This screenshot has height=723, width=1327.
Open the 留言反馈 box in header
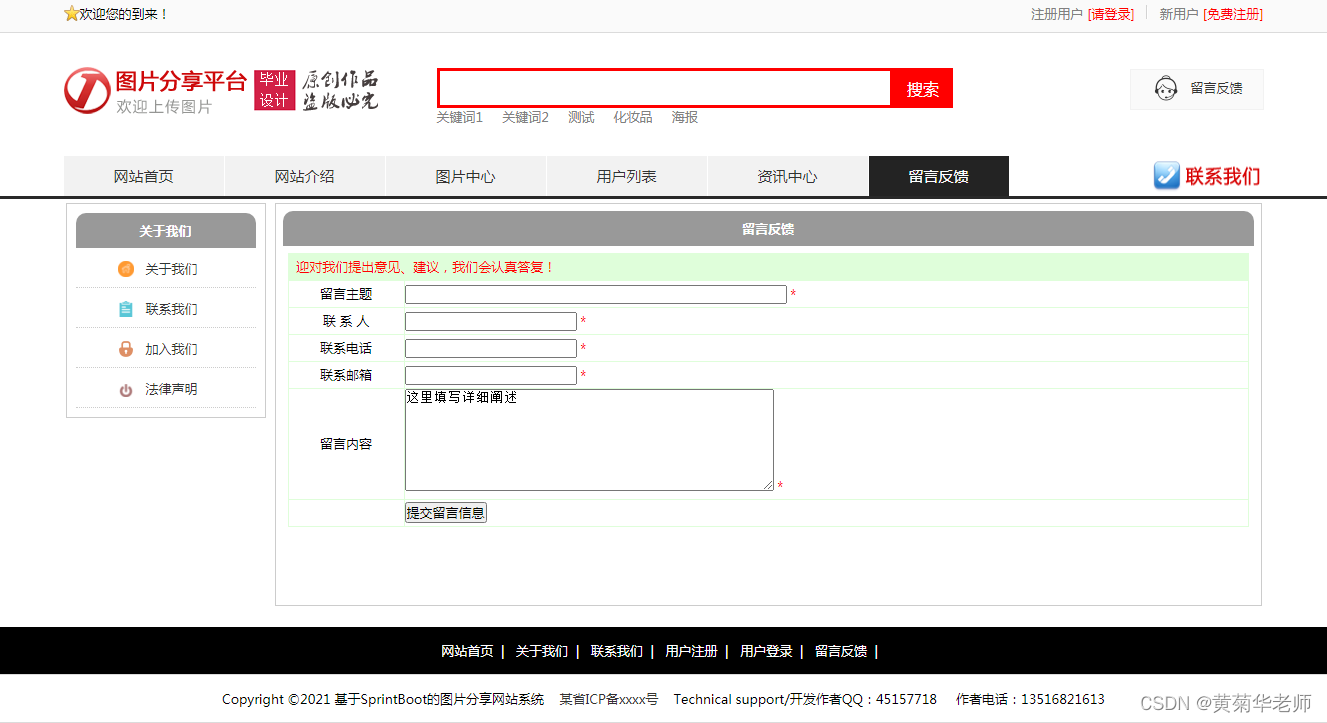(1197, 89)
